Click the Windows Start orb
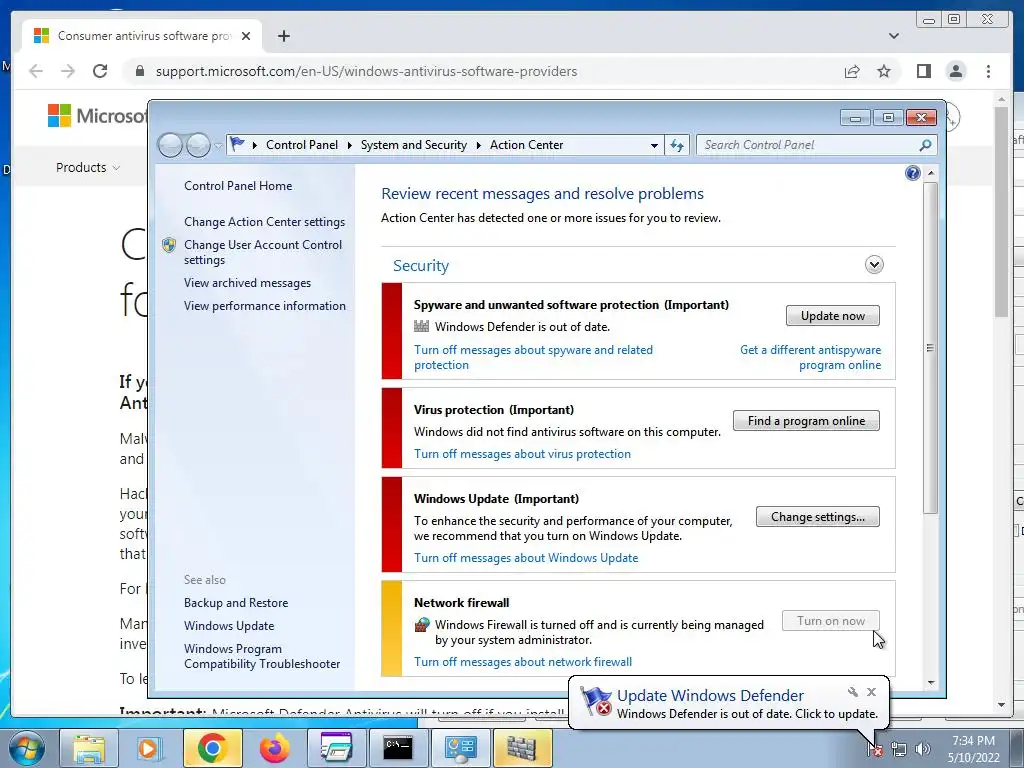The height and width of the screenshot is (768, 1024). click(27, 748)
